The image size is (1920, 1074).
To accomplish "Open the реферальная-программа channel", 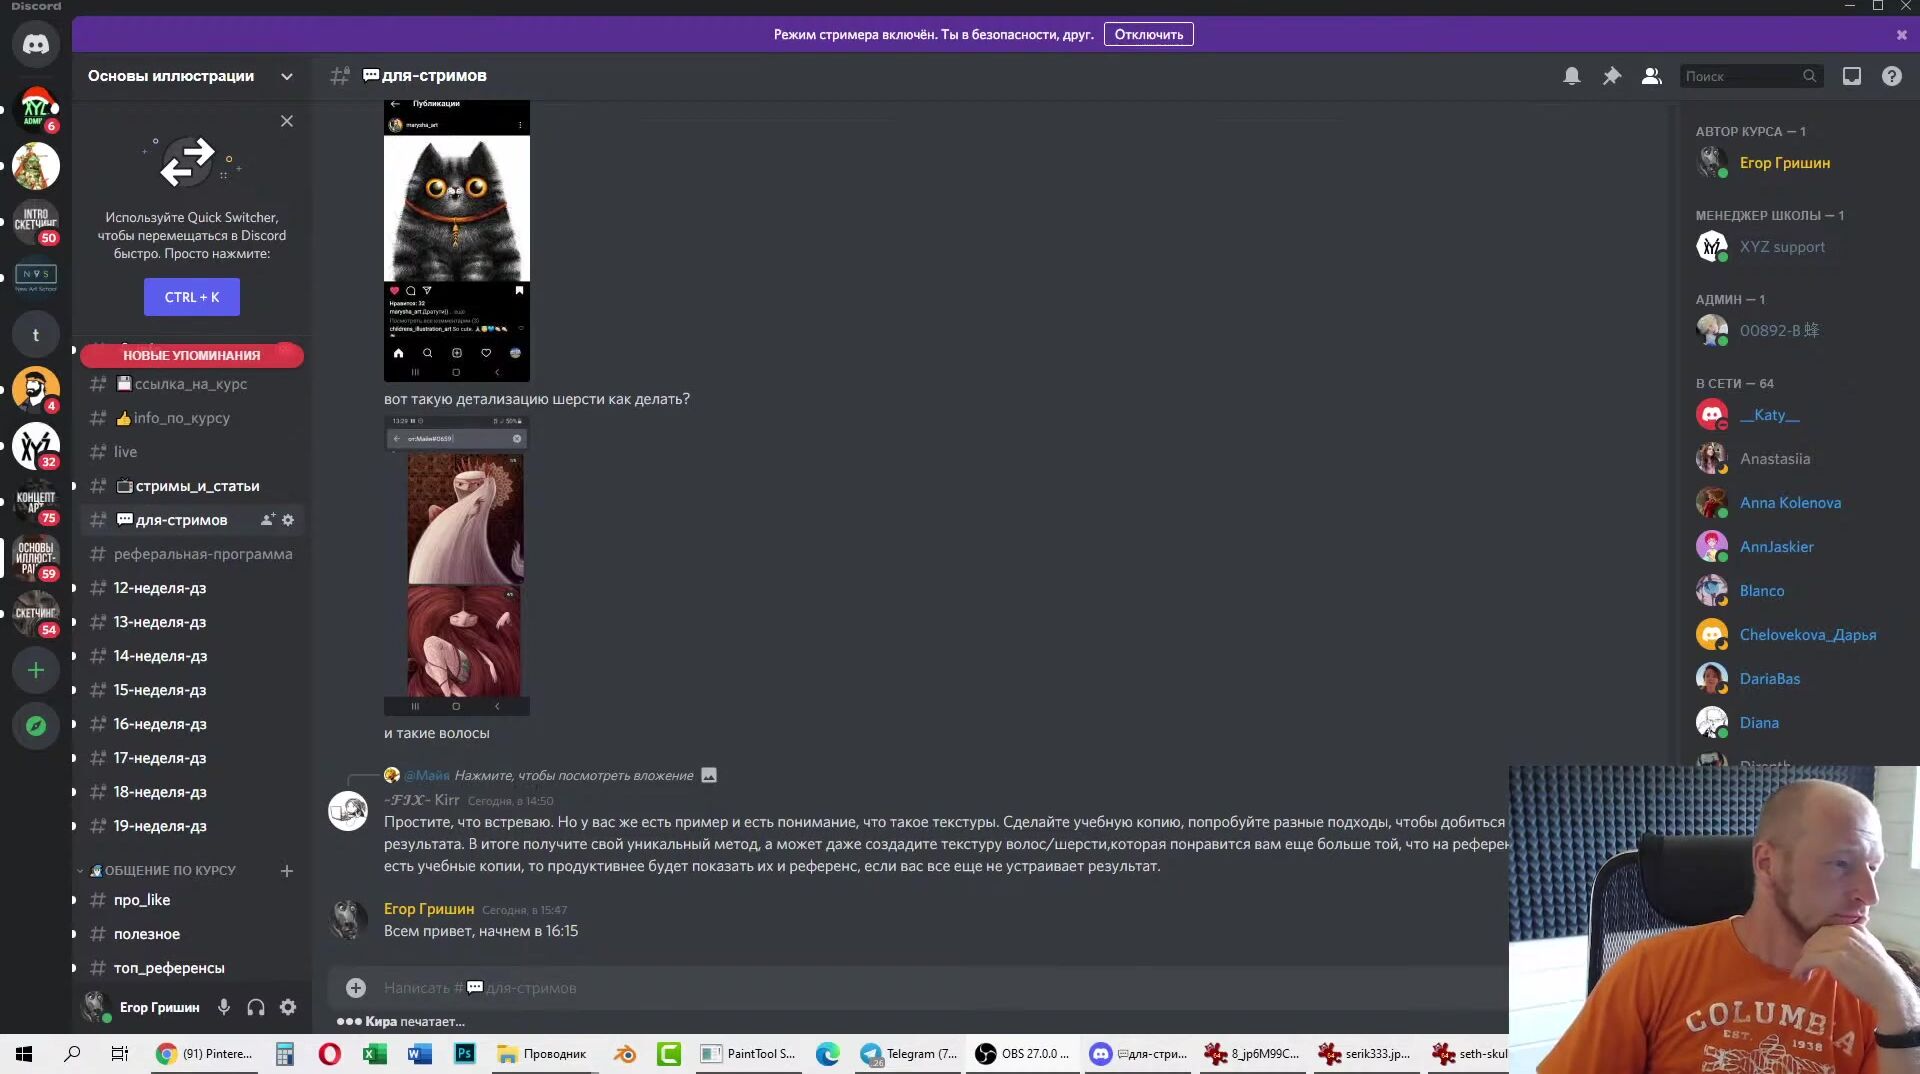I will click(x=192, y=554).
